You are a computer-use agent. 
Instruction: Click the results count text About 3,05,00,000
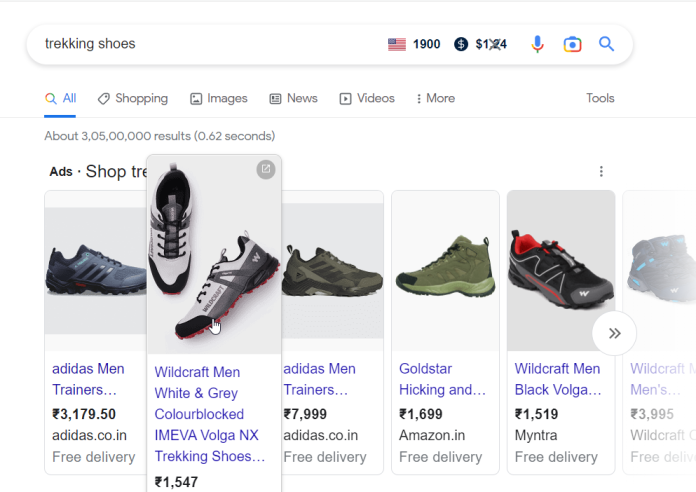click(160, 136)
